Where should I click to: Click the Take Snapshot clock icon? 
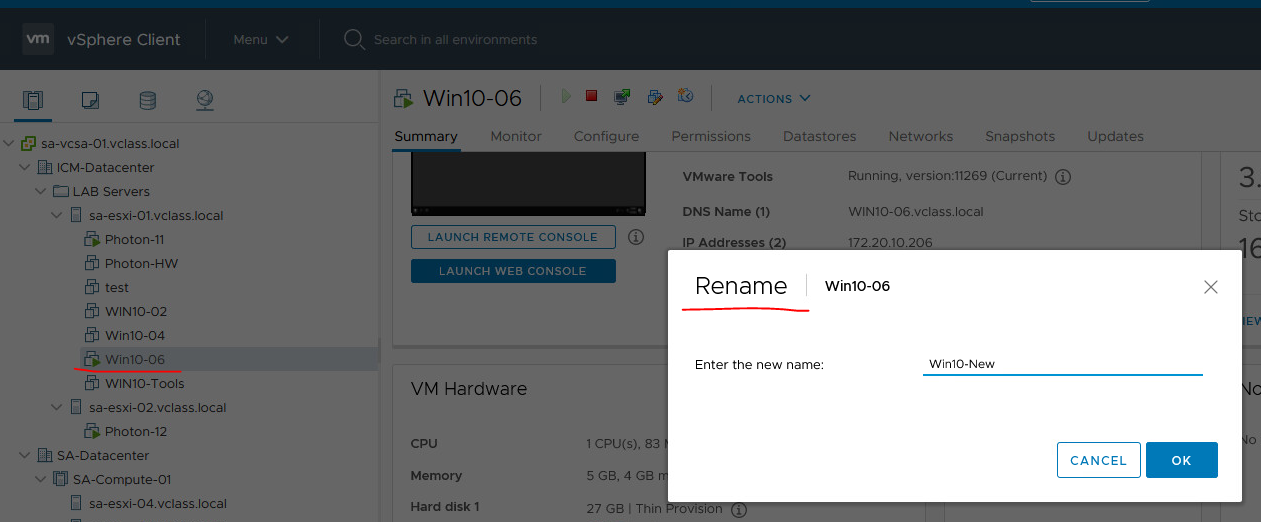[686, 96]
